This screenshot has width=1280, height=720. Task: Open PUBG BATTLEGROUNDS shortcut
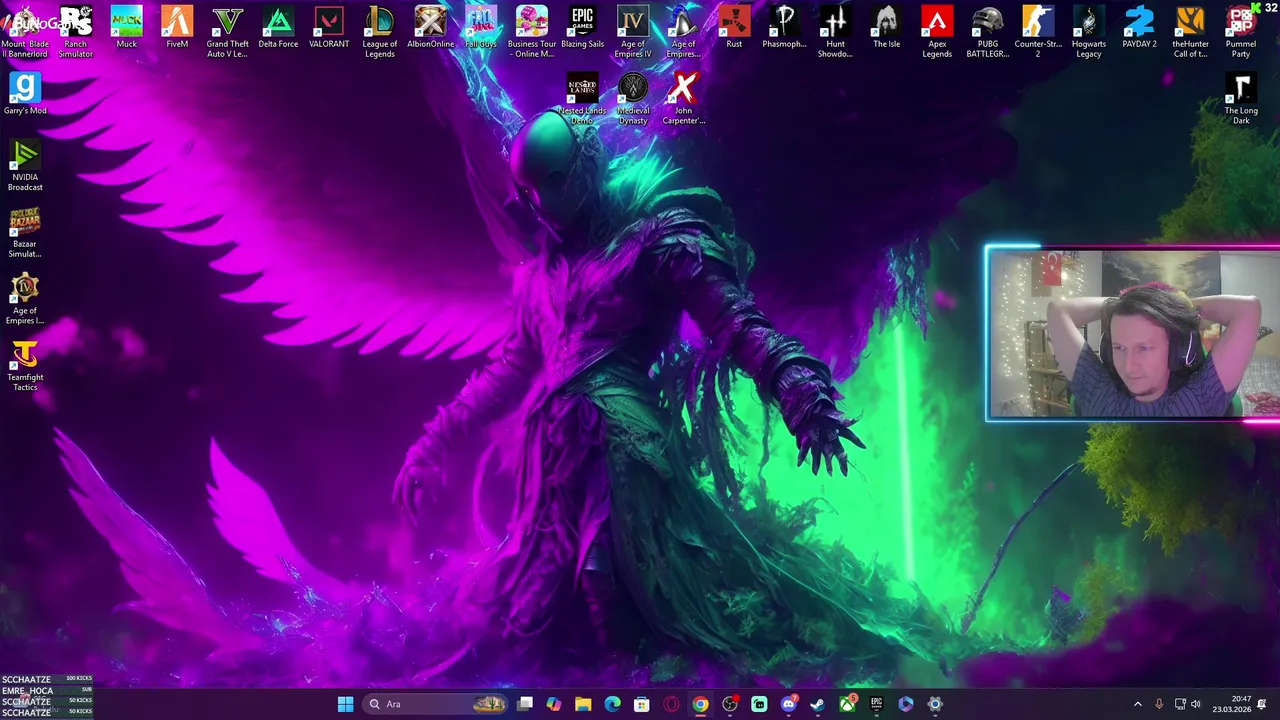987,32
